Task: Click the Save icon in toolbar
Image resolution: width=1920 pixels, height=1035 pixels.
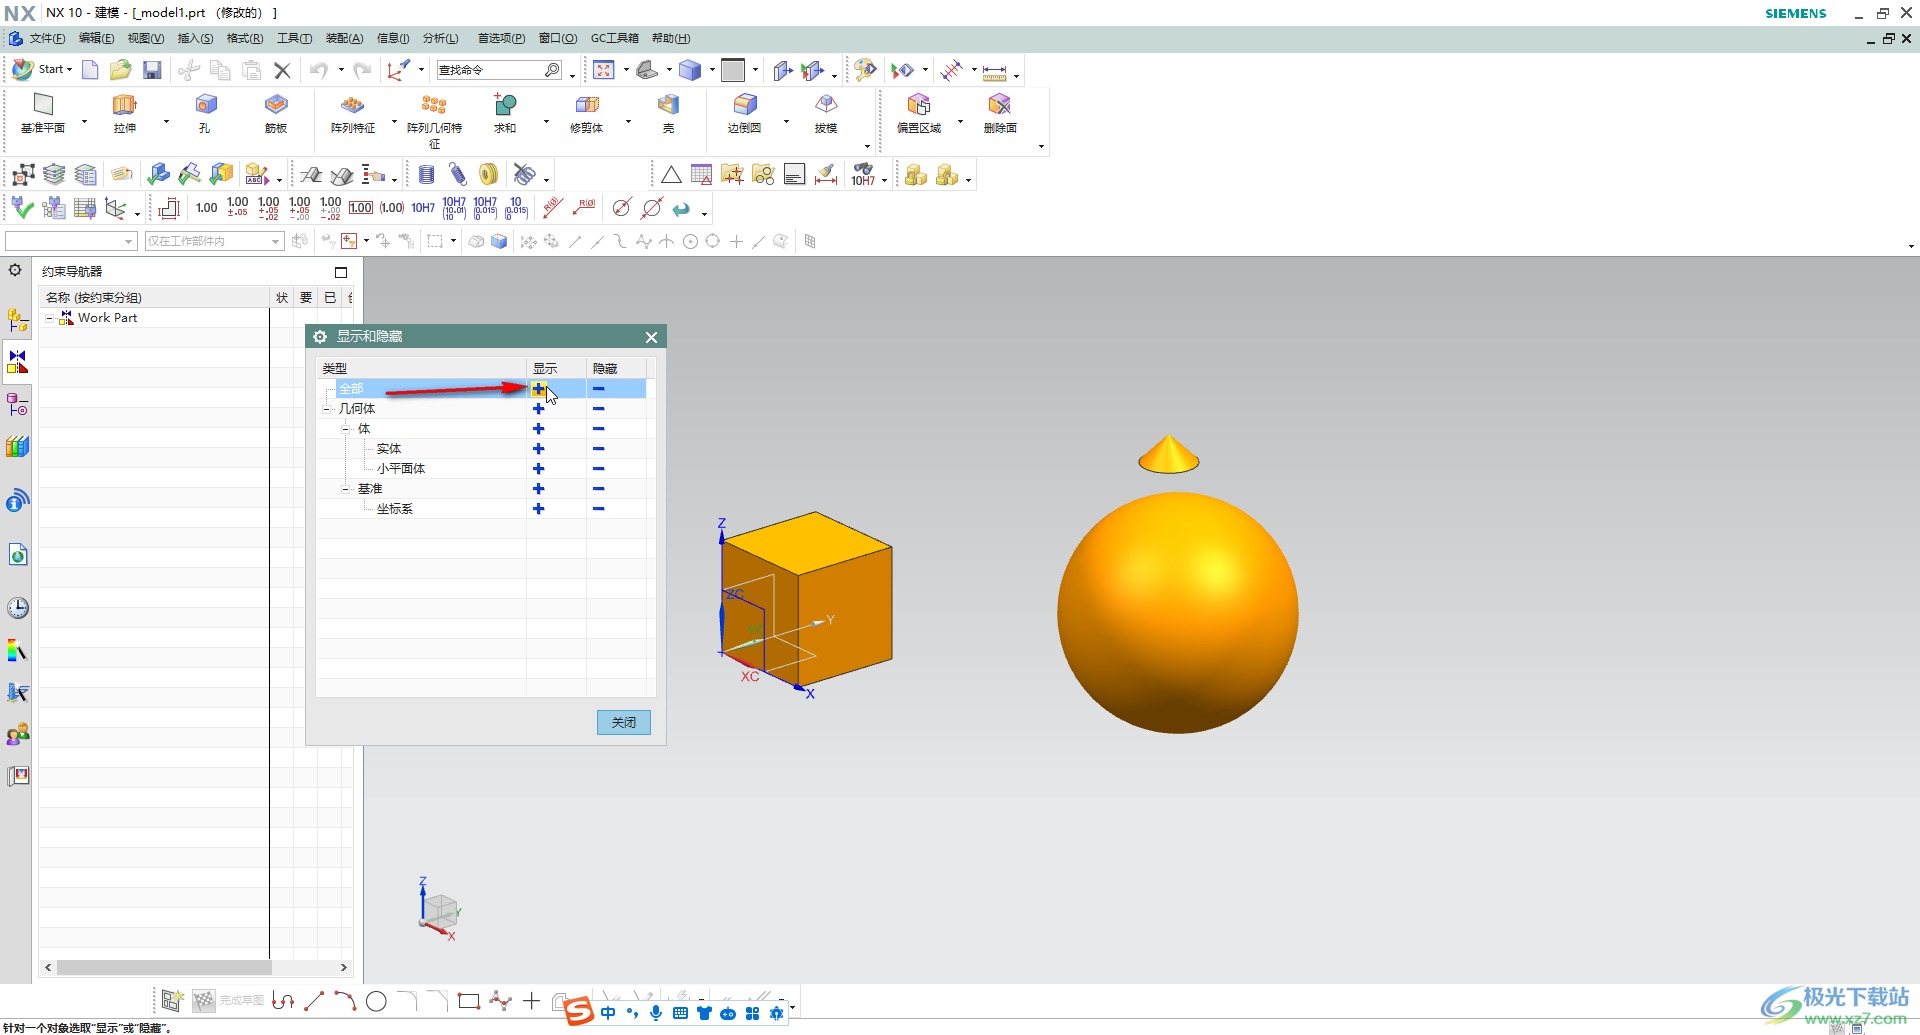Action: point(152,70)
